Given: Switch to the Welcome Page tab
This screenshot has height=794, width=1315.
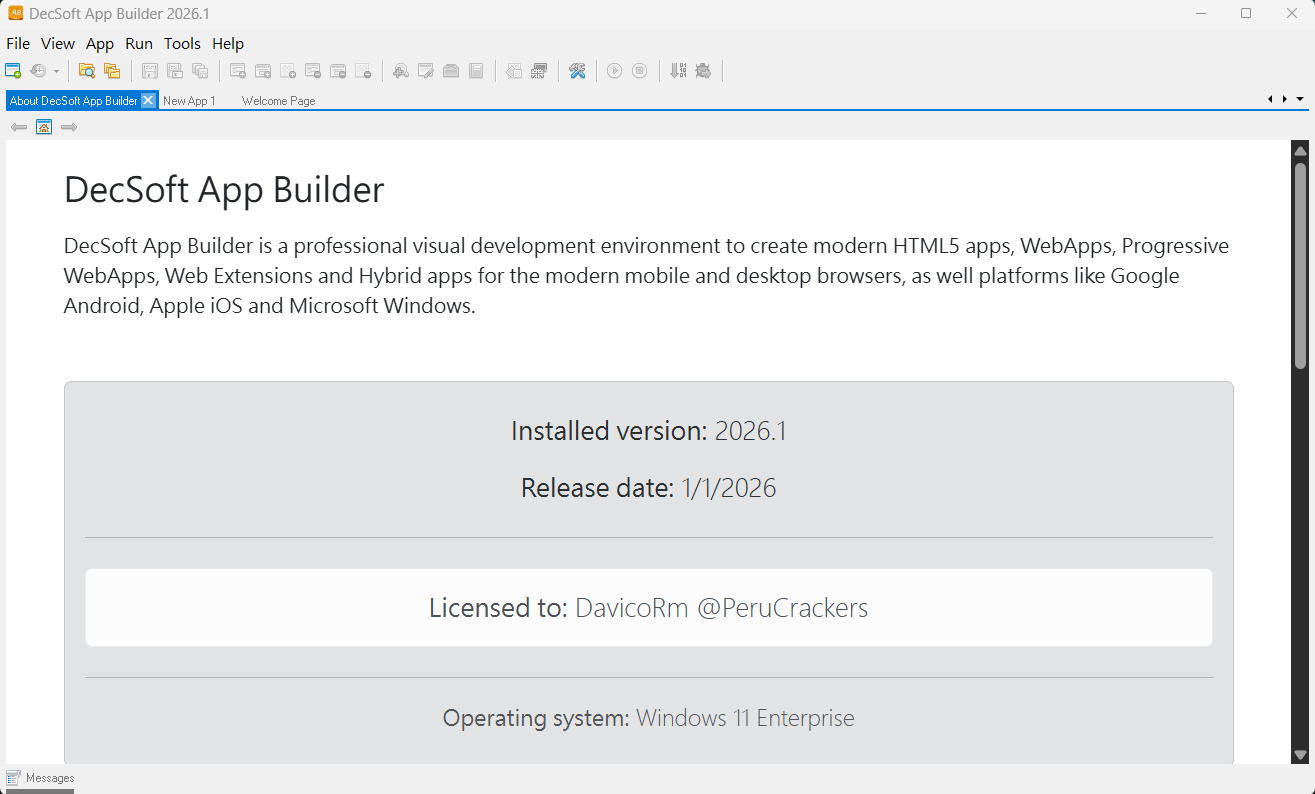Looking at the screenshot, I should [279, 101].
